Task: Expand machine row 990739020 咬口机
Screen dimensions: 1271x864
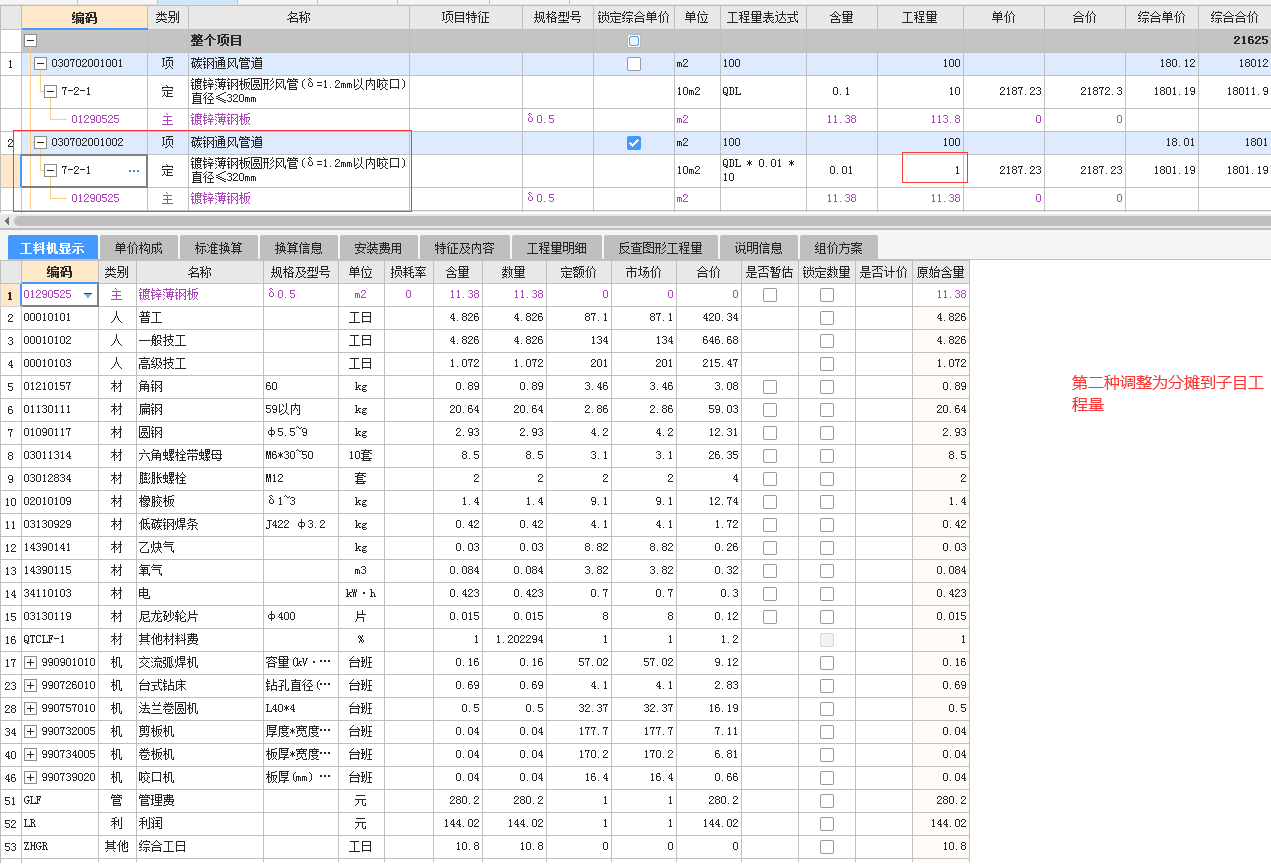Action: click(30, 778)
